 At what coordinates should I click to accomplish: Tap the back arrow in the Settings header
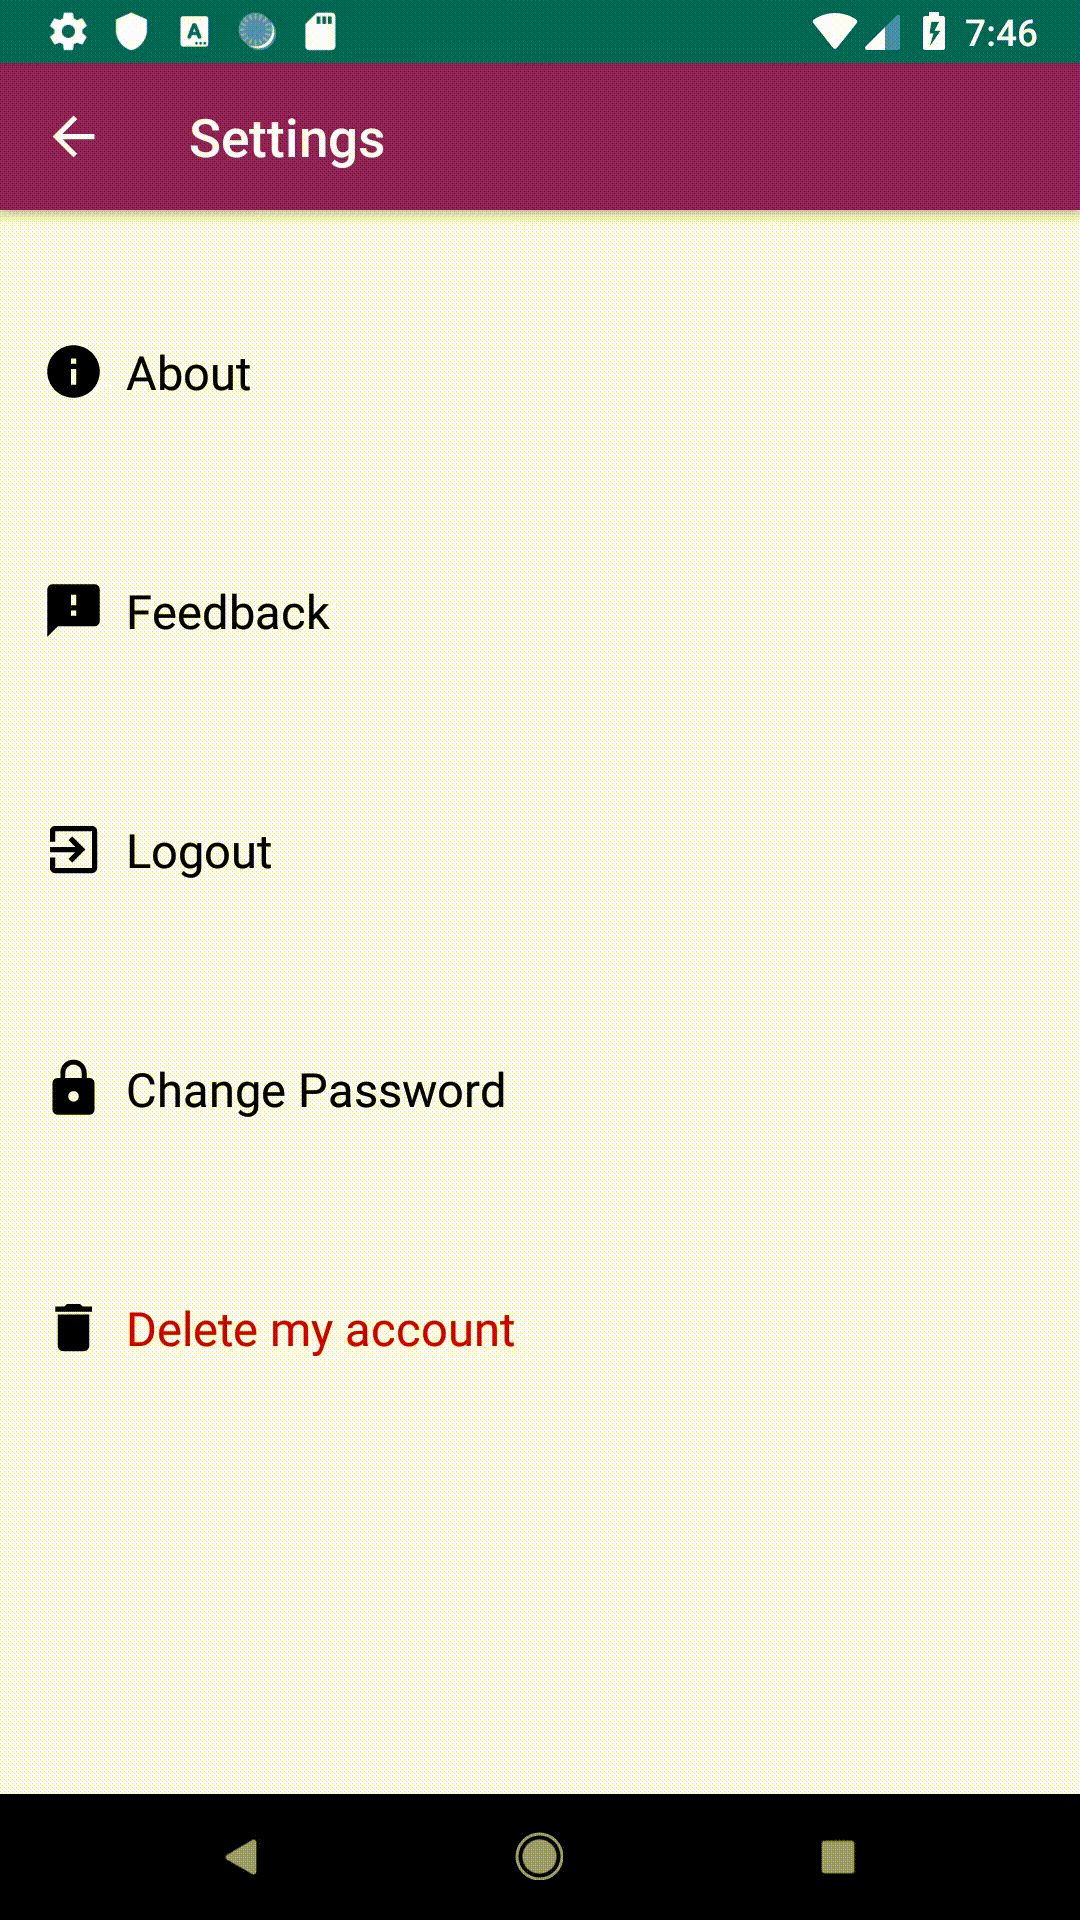click(73, 136)
